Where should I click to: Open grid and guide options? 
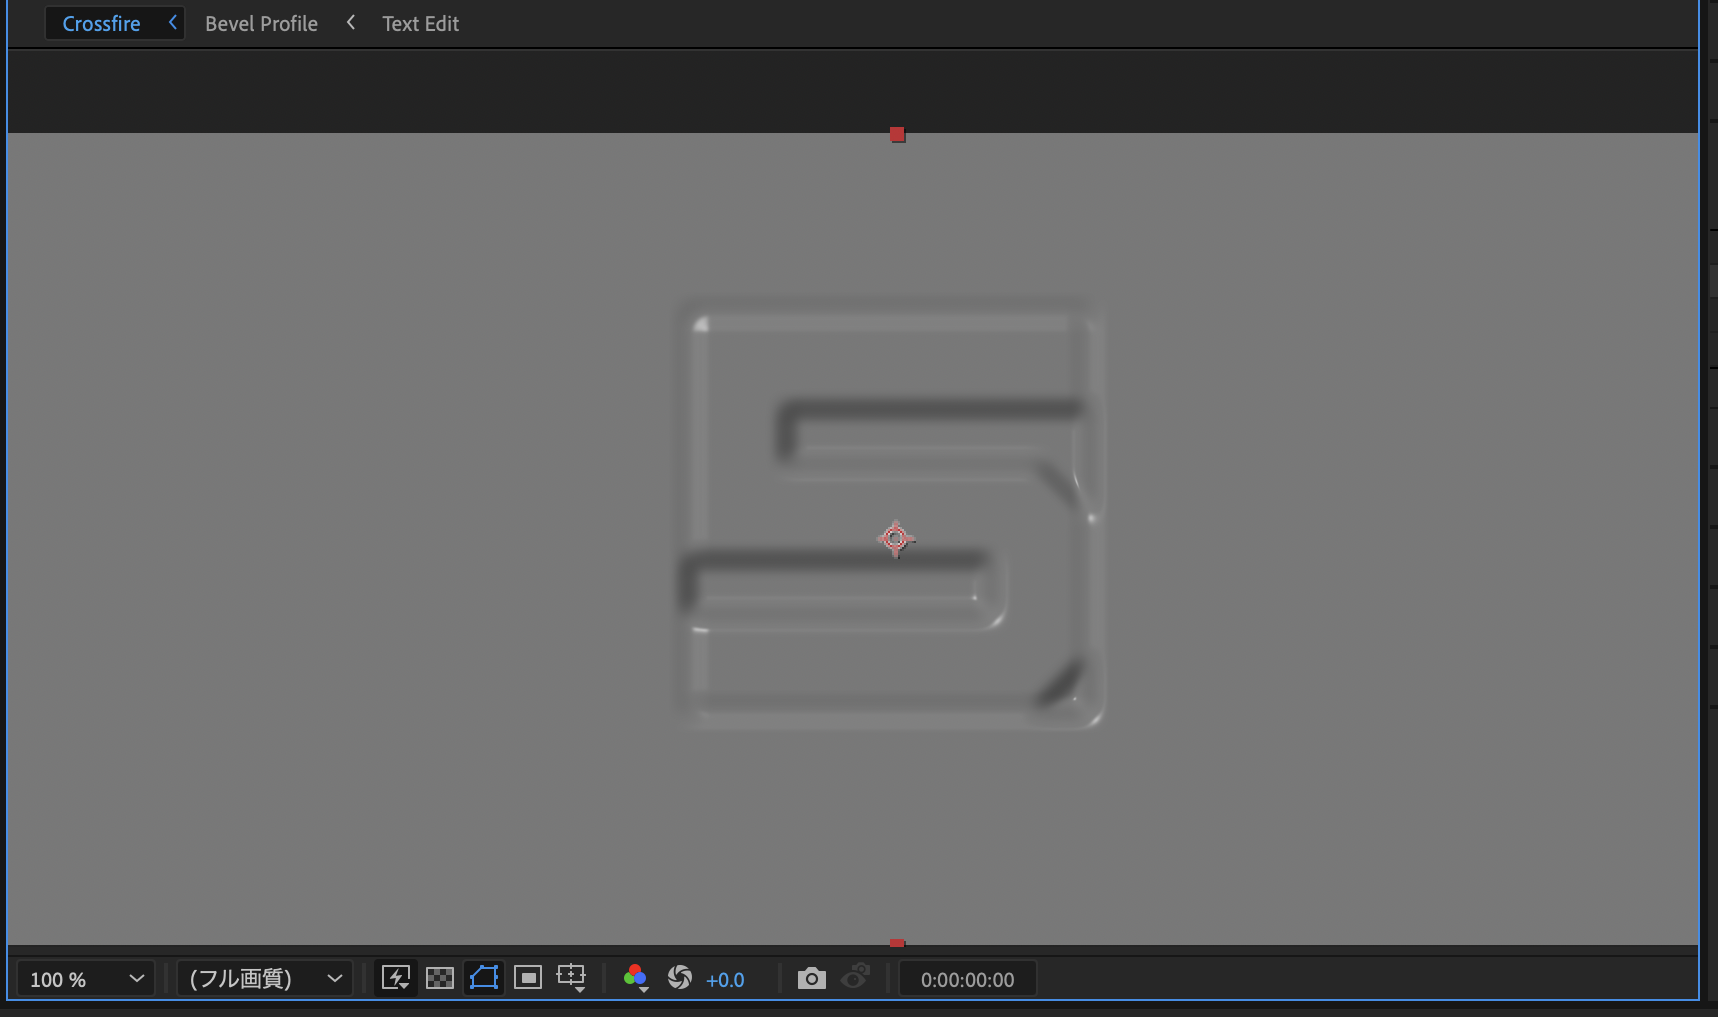[x=571, y=978]
